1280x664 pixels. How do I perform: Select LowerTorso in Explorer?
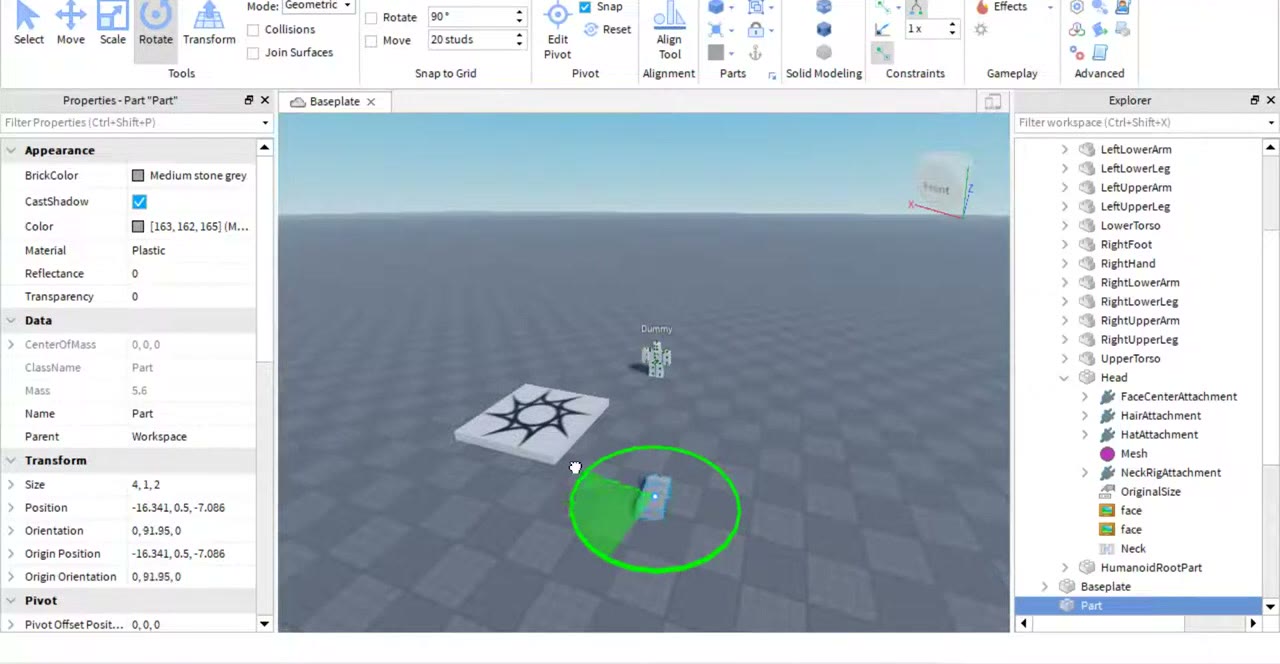point(1130,226)
